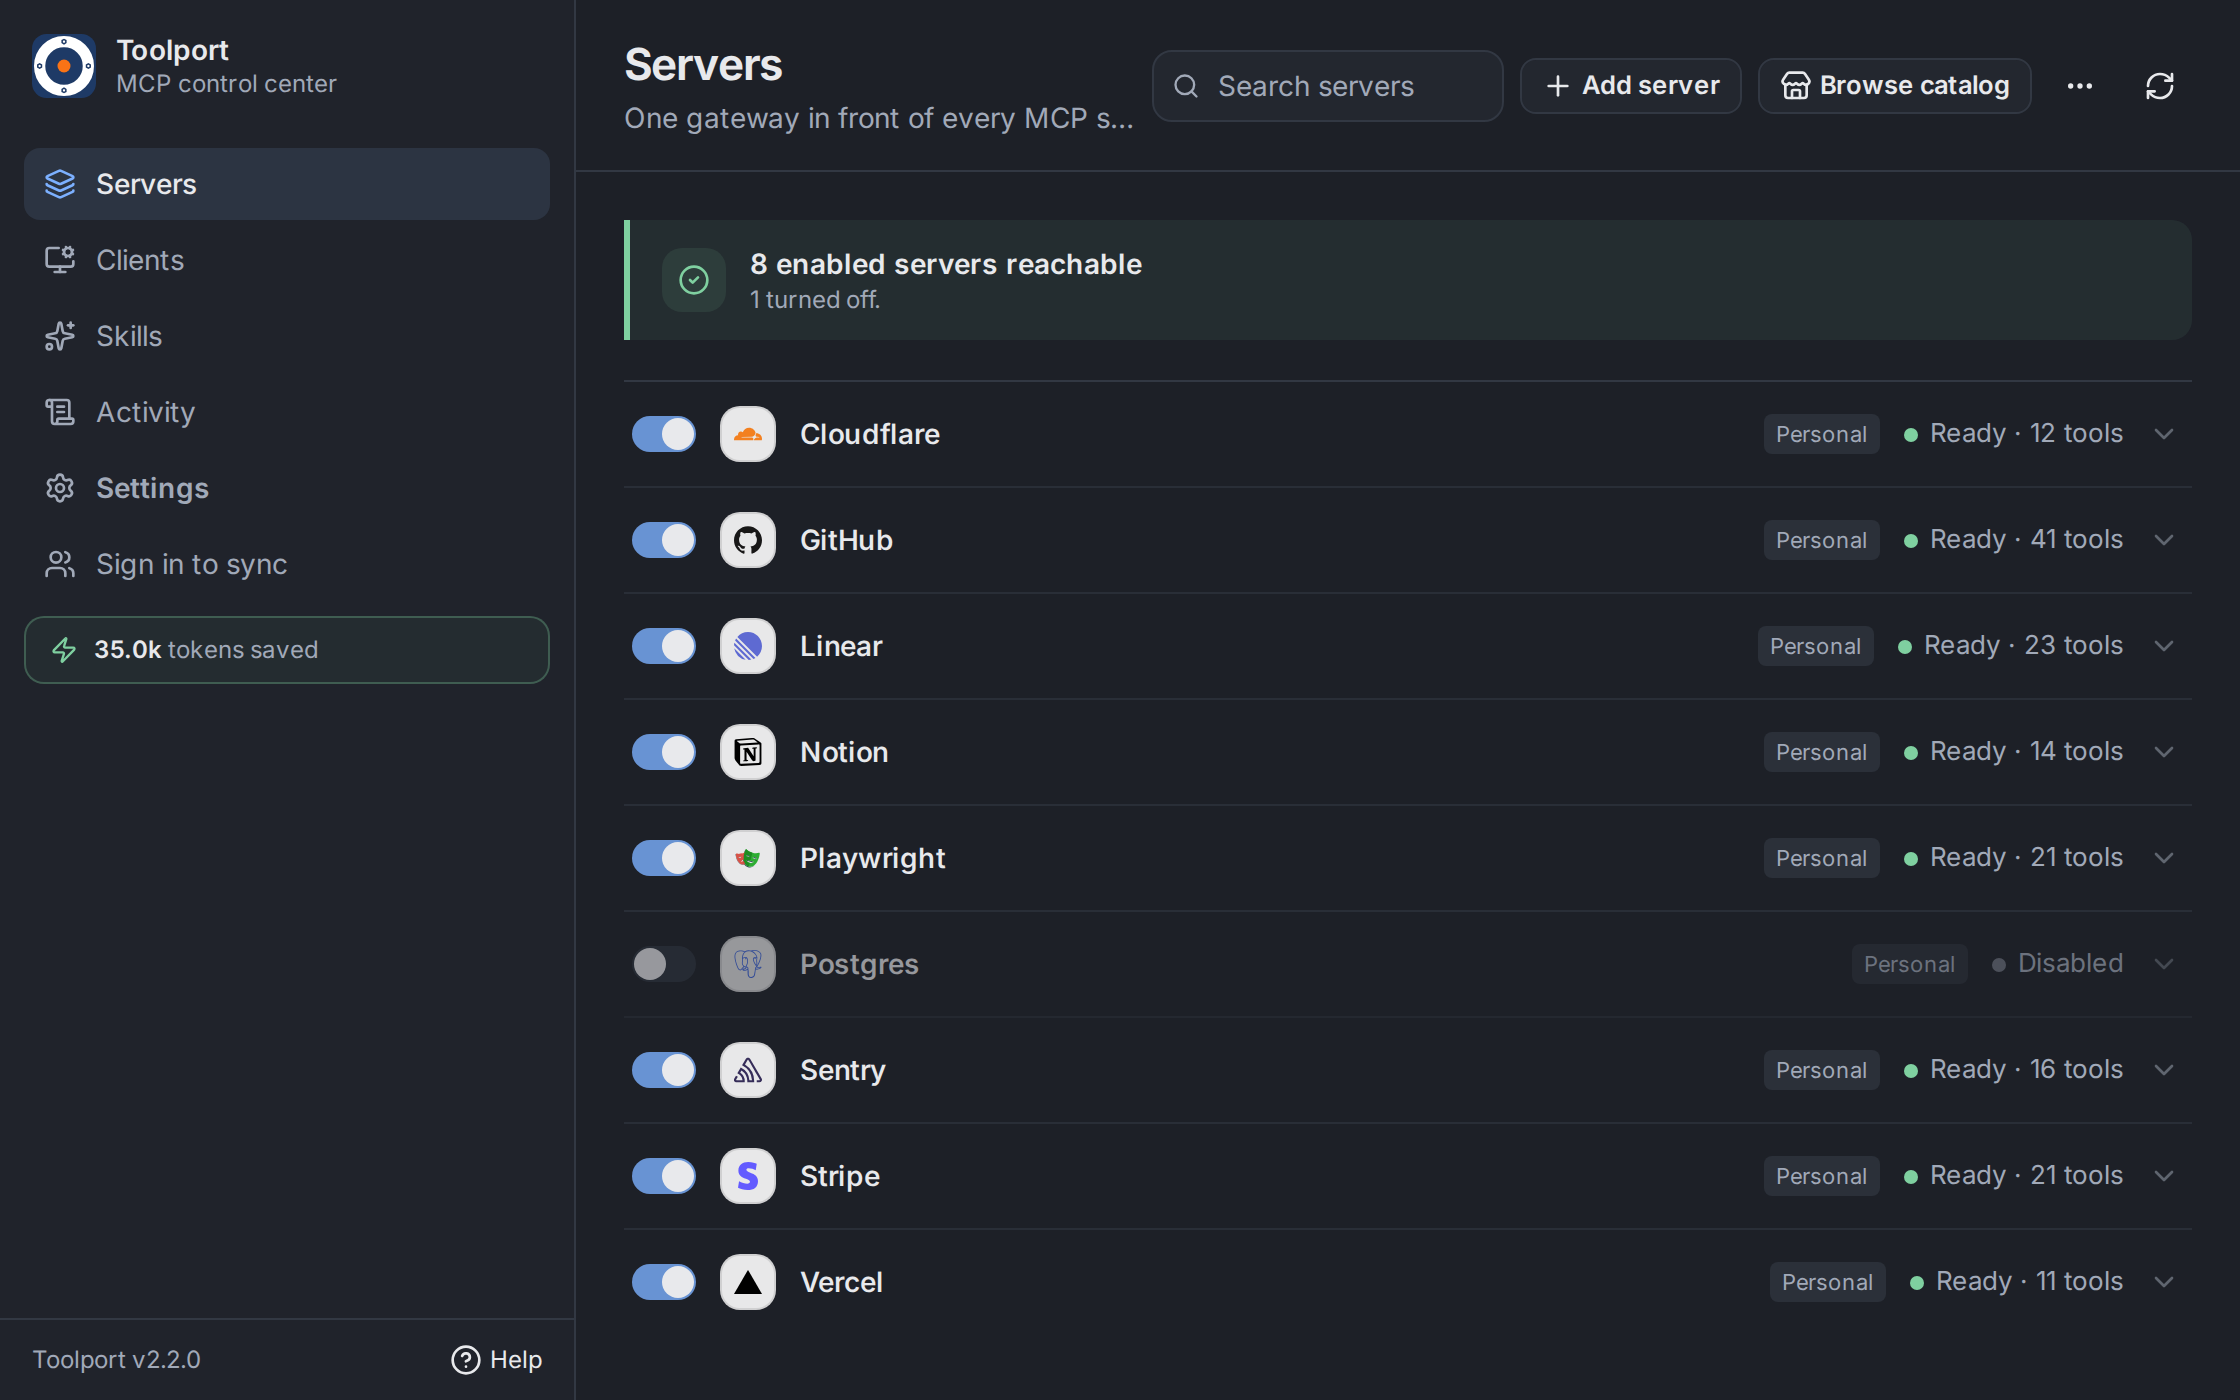Click the green check status icon in banner
Viewport: 2240px width, 1400px height.
[x=694, y=280]
